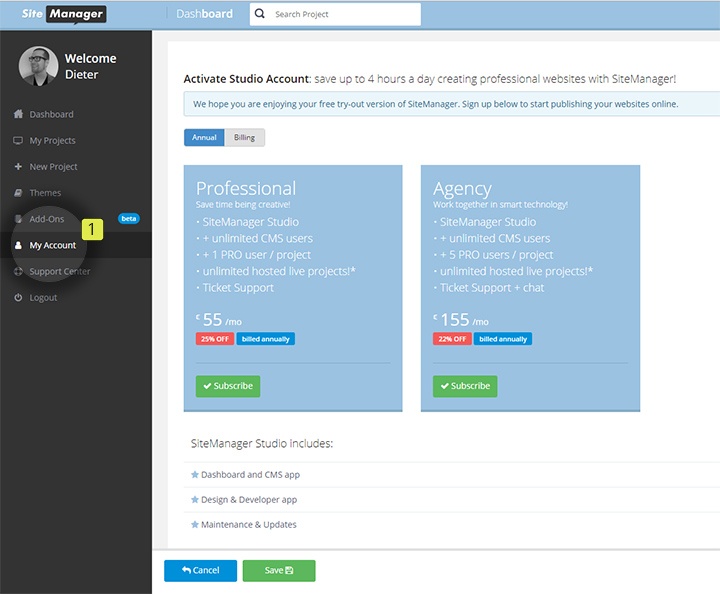Select New Project in the sidebar

pyautogui.click(x=53, y=167)
